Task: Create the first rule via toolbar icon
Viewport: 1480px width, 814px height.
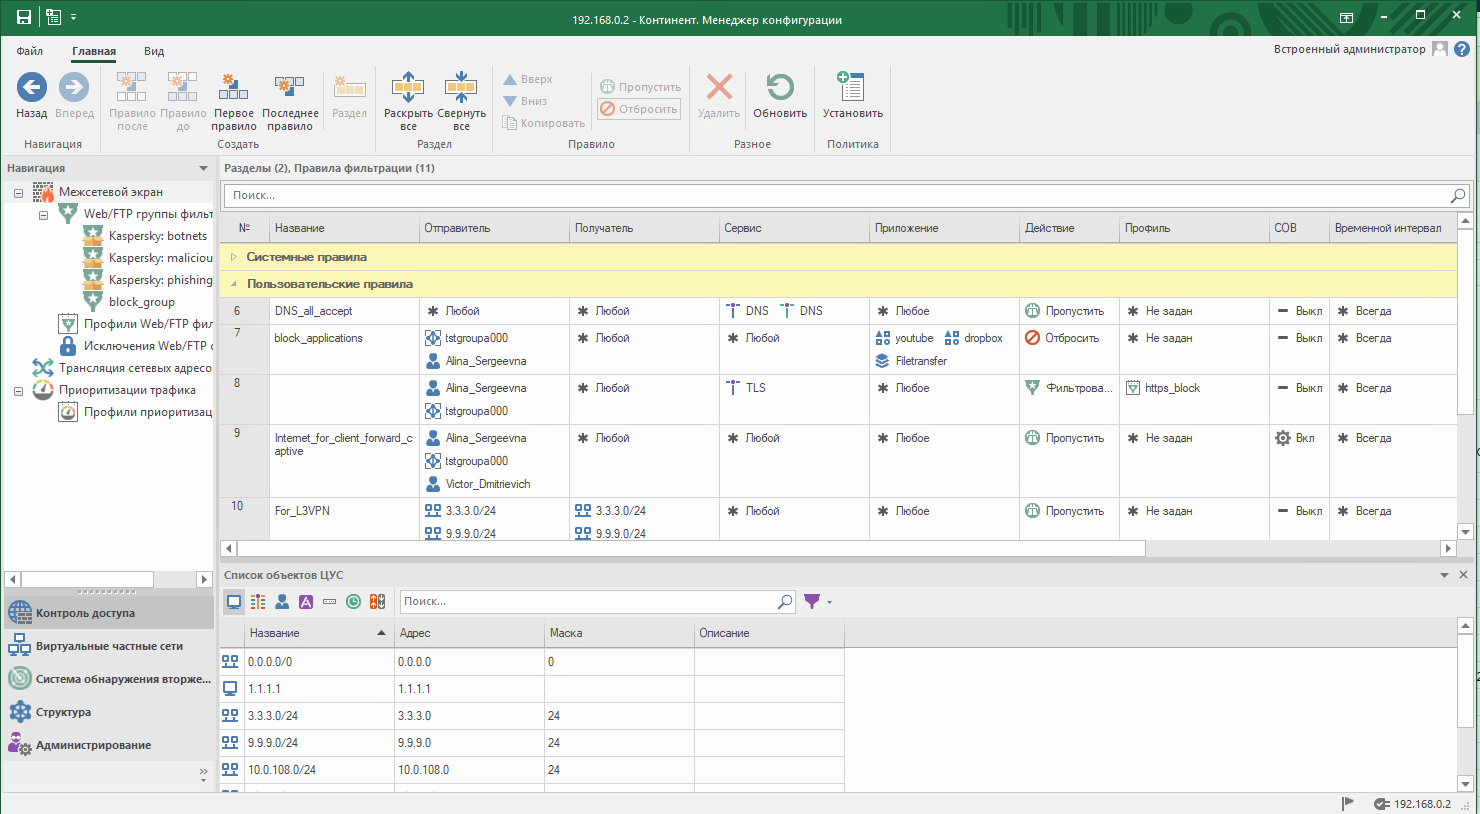Action: point(233,88)
